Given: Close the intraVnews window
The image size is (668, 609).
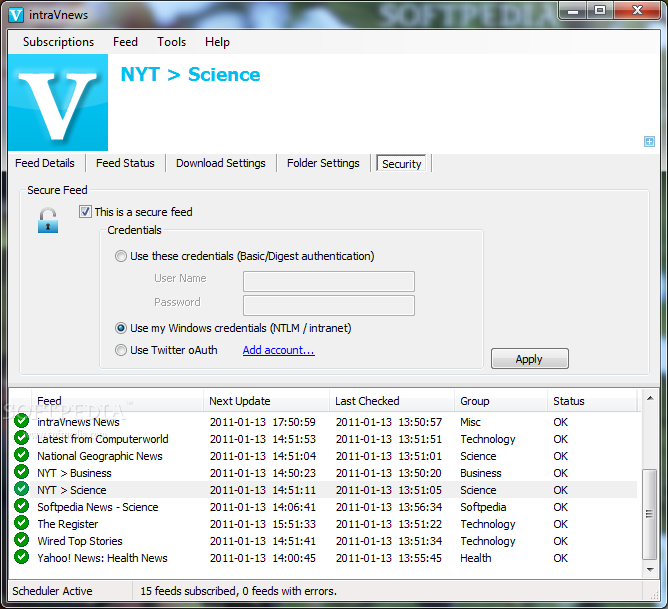Looking at the screenshot, I should (x=637, y=11).
